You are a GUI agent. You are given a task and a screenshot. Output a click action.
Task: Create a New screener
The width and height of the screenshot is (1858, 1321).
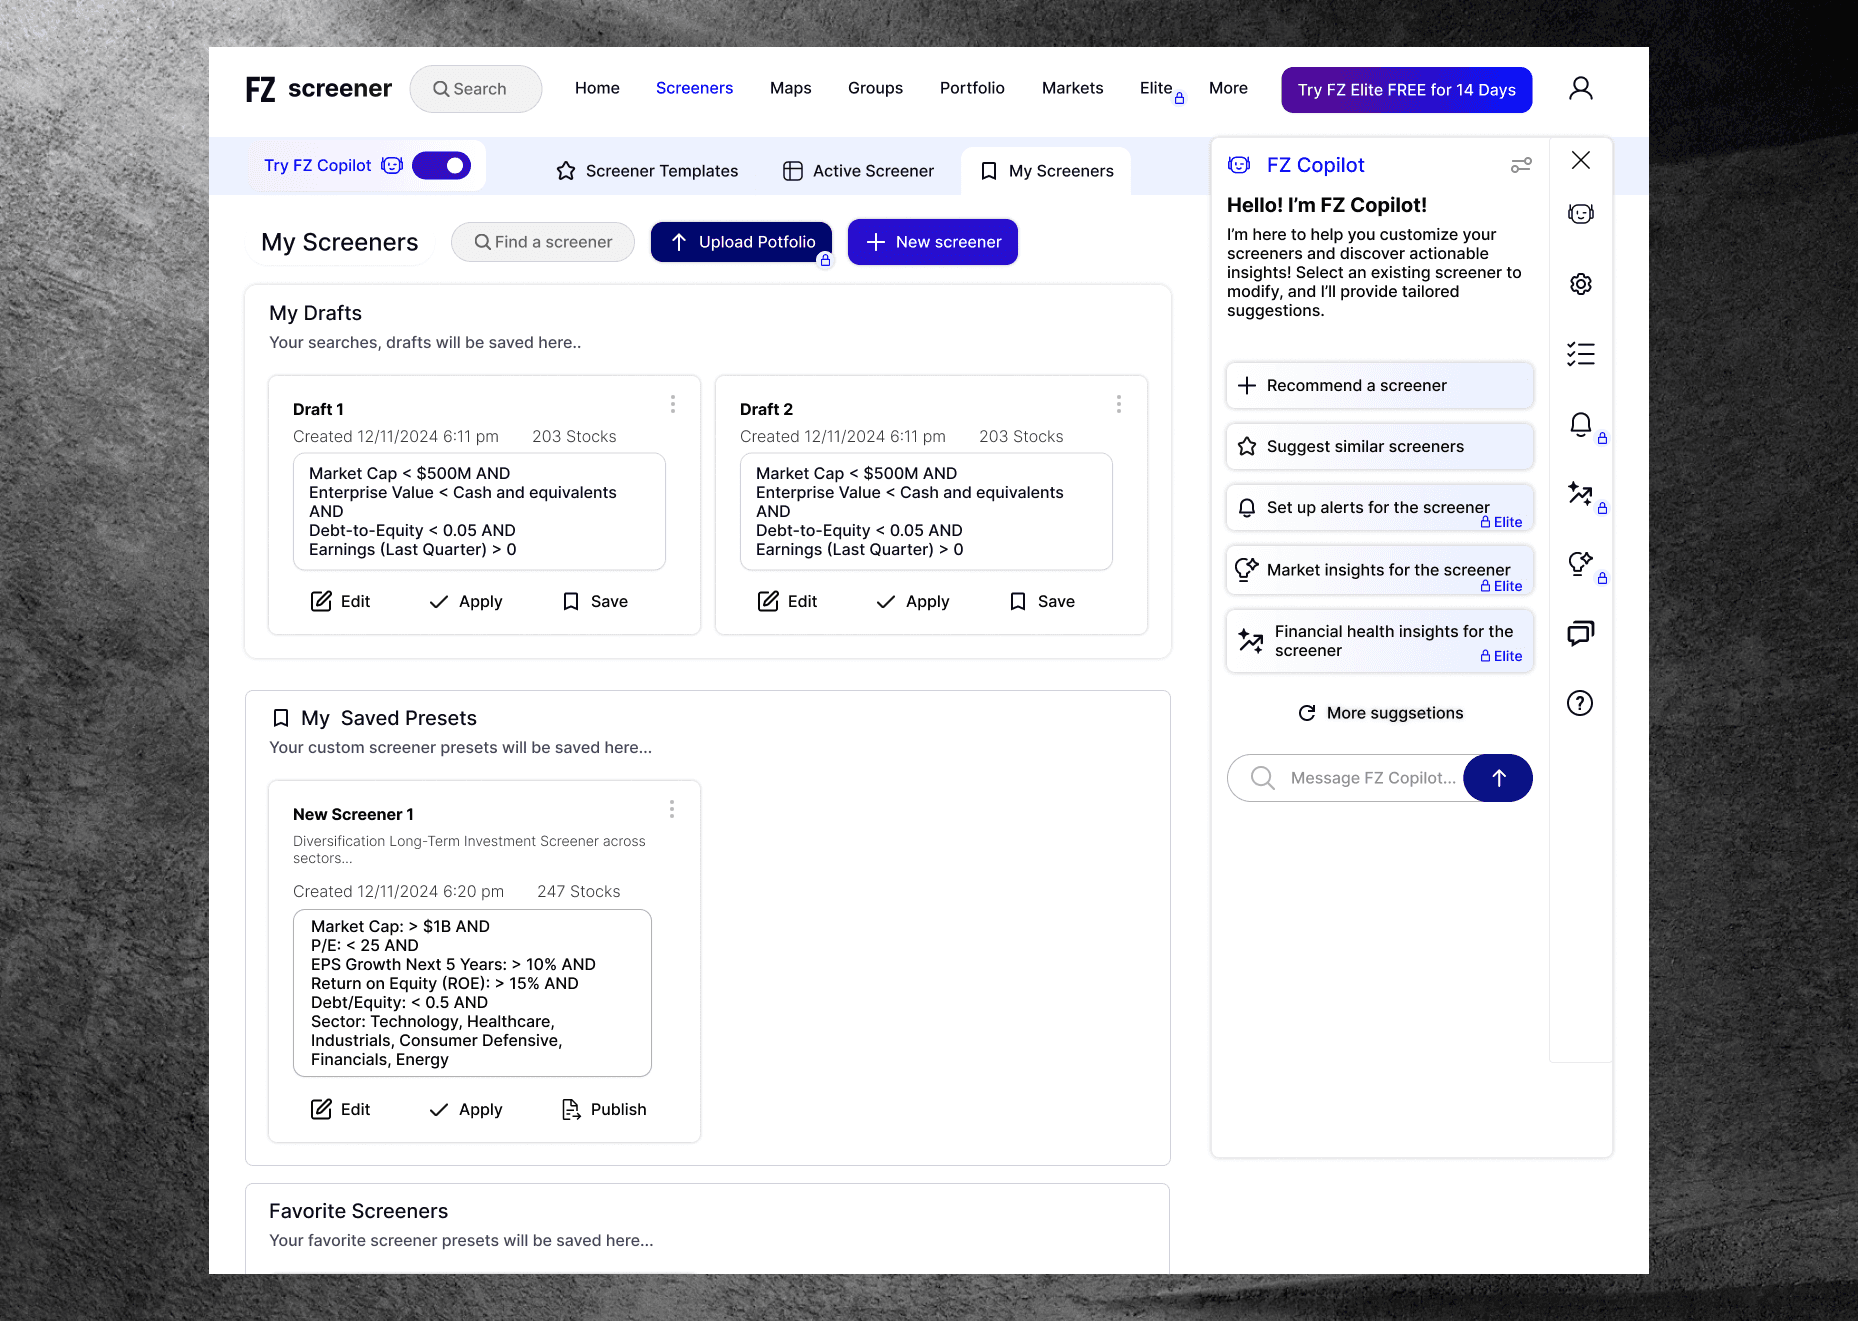[933, 242]
